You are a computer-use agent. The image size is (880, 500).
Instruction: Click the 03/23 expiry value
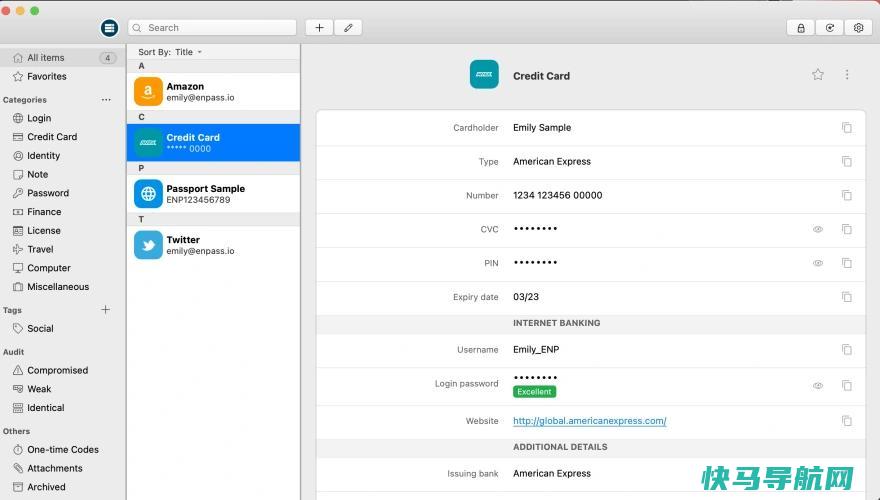526,297
